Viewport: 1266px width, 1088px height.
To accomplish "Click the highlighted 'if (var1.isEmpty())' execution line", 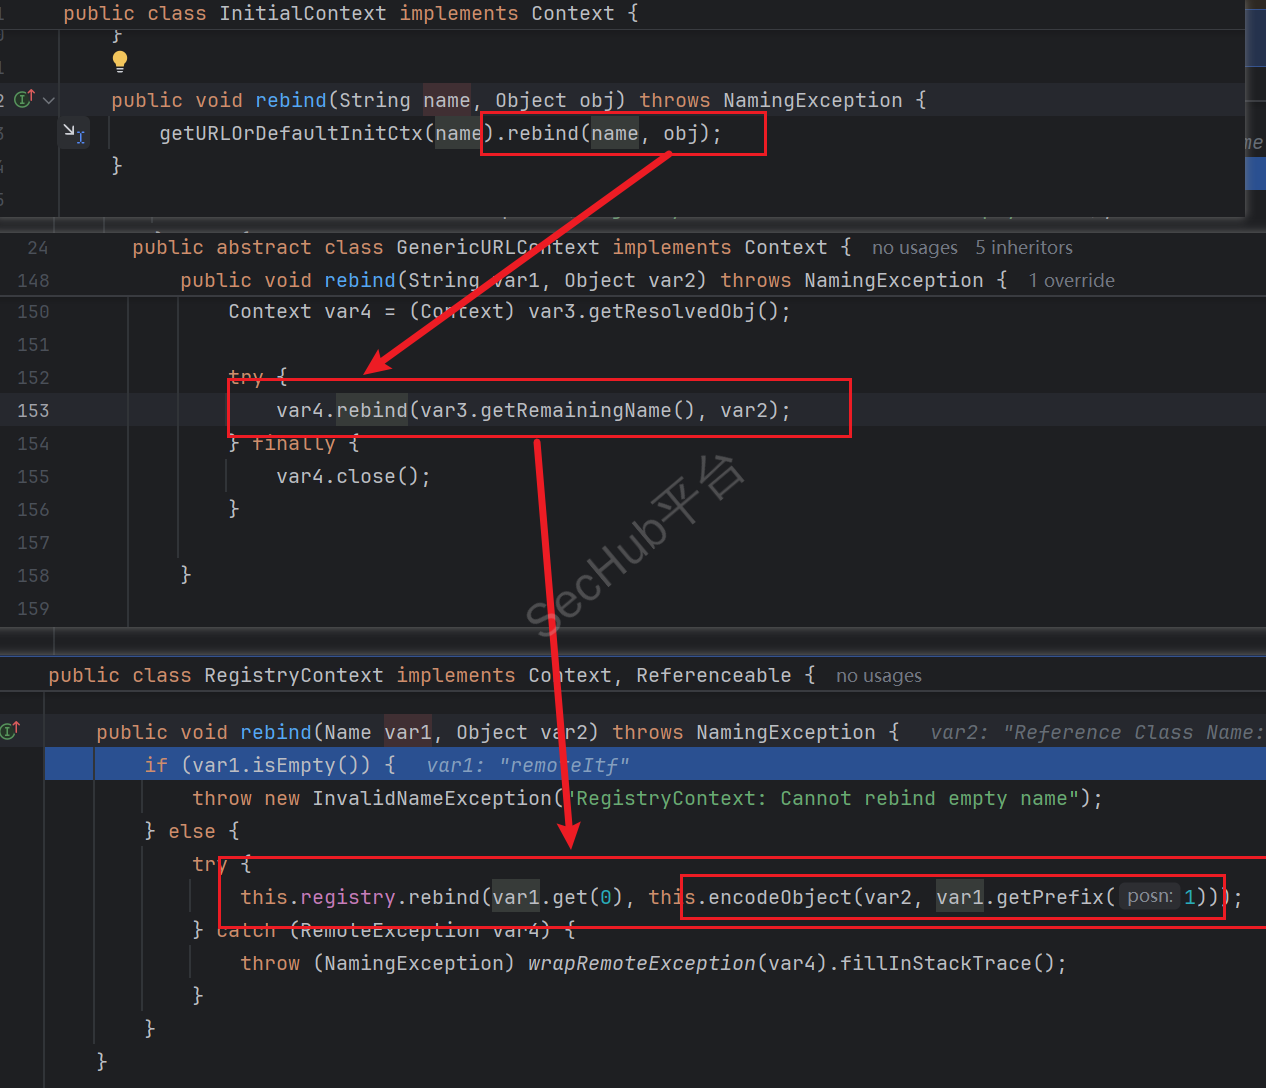I will pyautogui.click(x=270, y=765).
